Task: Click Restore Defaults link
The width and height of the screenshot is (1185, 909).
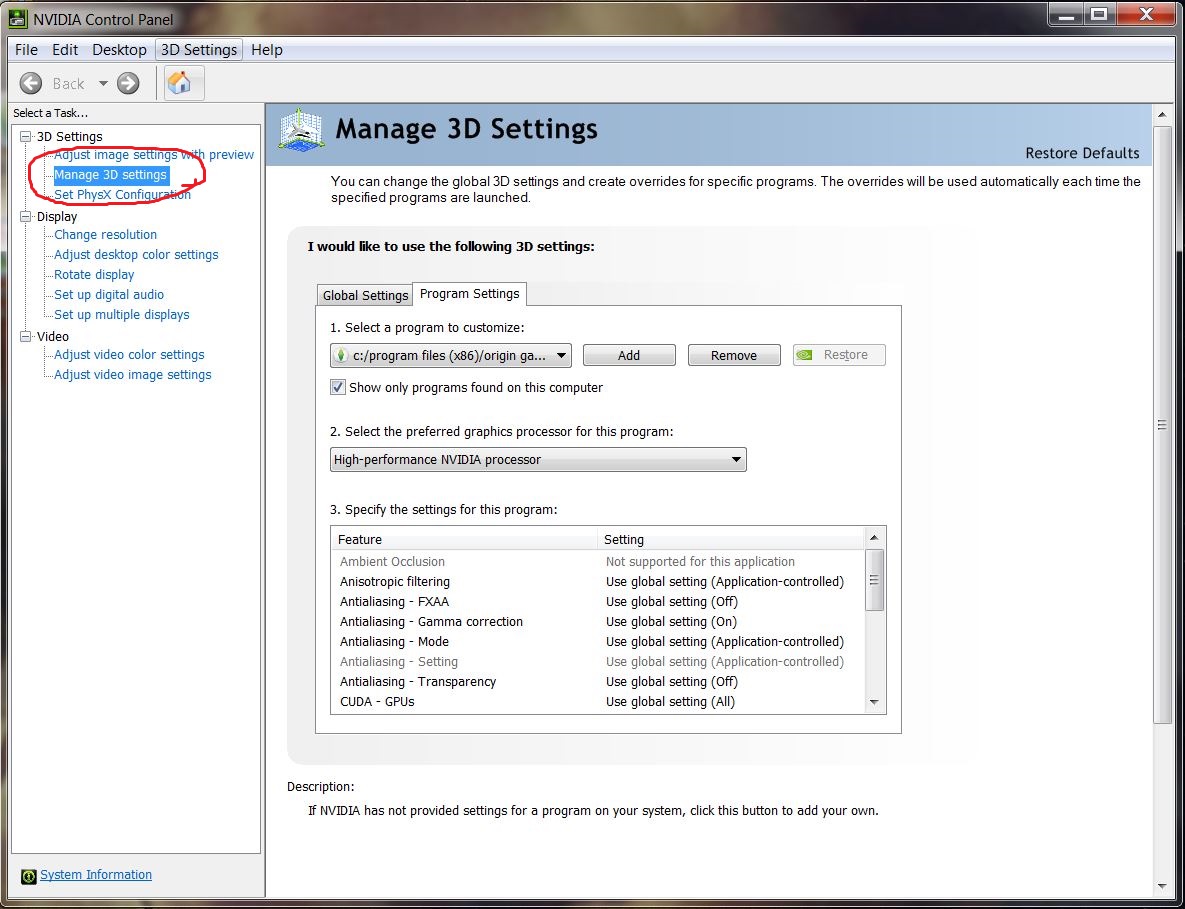Action: [x=1082, y=153]
